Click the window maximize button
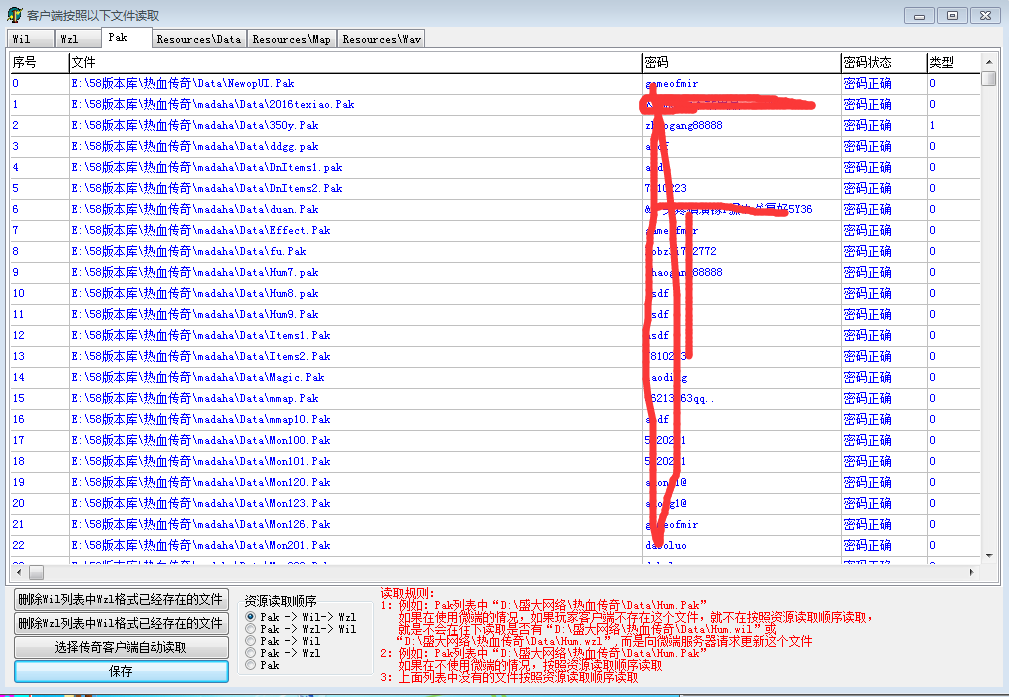Image resolution: width=1009 pixels, height=697 pixels. [x=952, y=15]
